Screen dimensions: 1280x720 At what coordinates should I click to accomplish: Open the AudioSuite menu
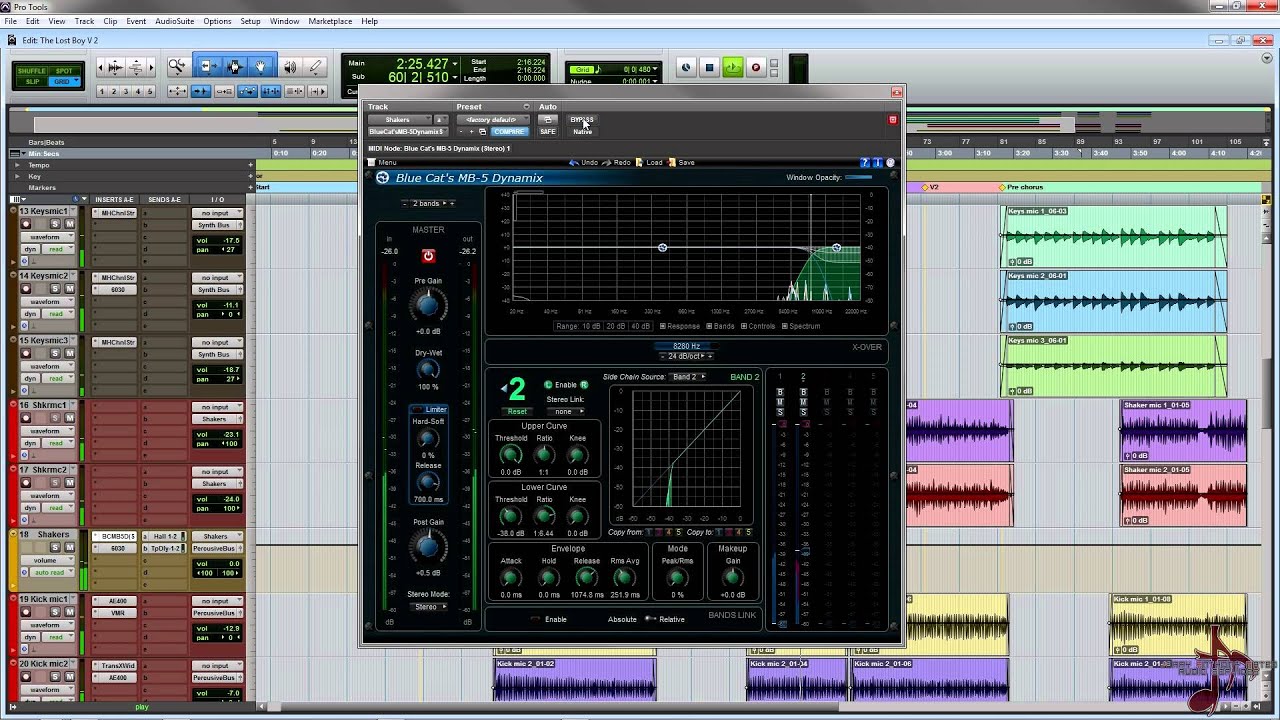tap(175, 21)
